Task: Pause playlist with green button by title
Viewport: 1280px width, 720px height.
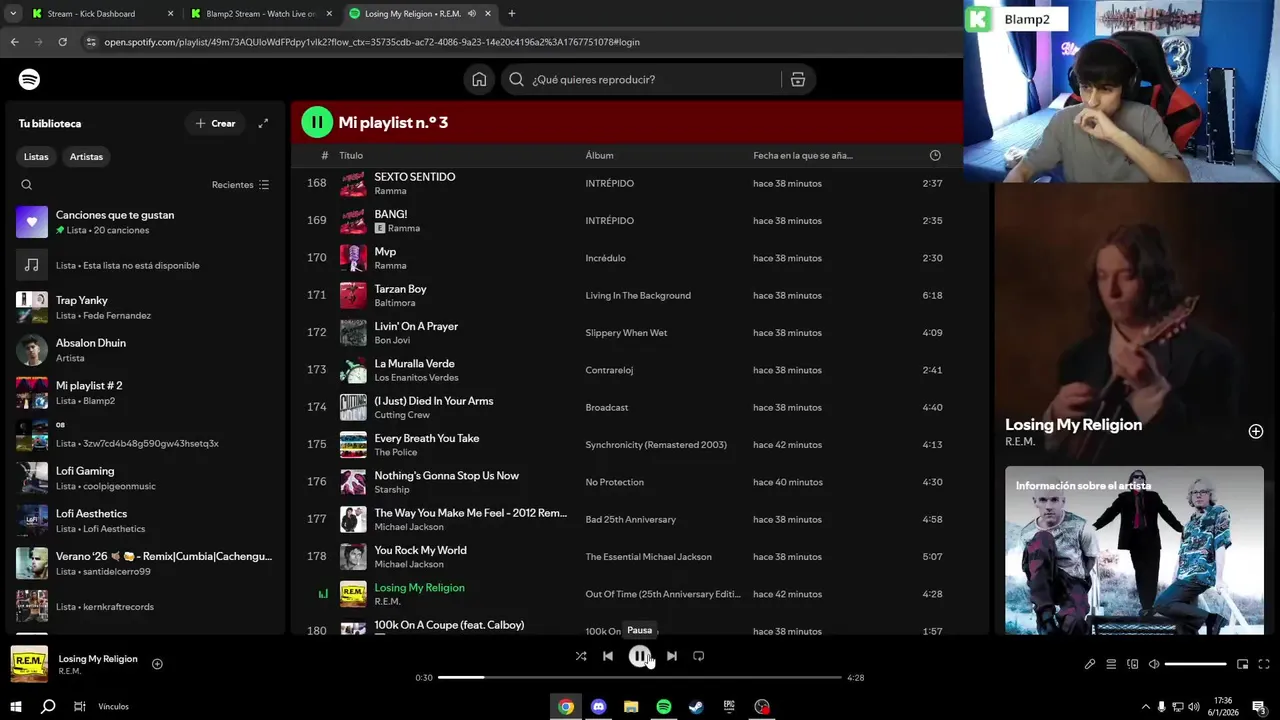Action: tap(317, 122)
